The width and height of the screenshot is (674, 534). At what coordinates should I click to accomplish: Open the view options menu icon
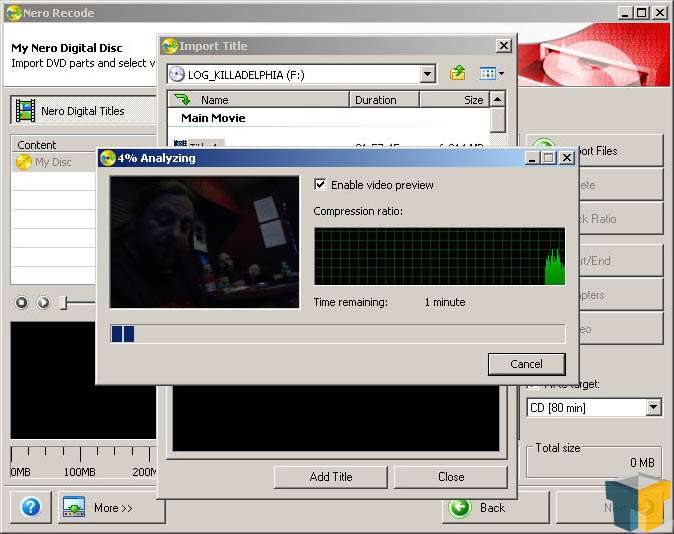coord(491,74)
